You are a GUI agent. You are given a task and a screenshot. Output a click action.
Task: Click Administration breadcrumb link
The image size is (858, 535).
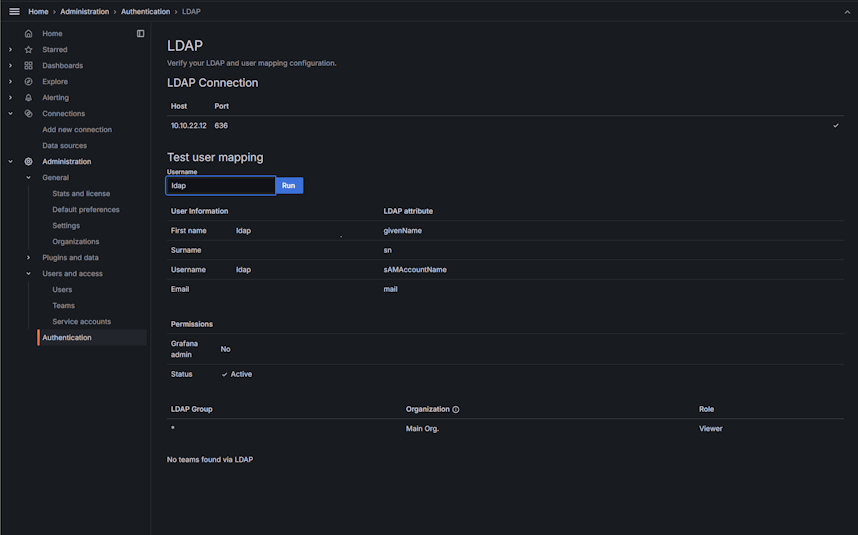coord(85,11)
